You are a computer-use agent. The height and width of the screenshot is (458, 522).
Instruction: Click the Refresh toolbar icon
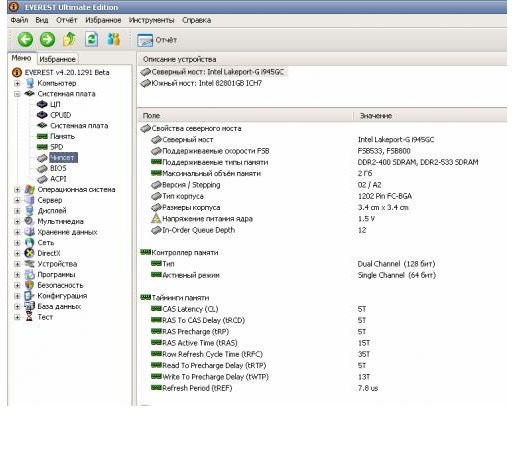[91, 39]
